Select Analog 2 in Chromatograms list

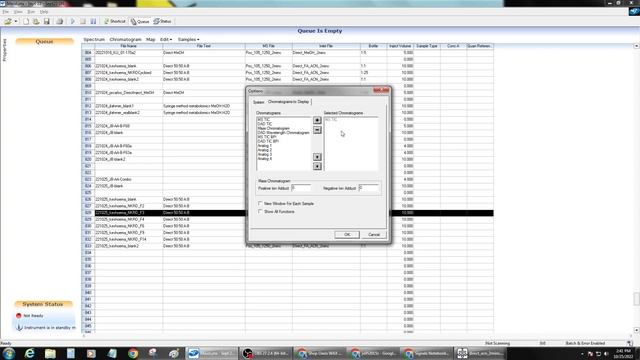(x=264, y=150)
